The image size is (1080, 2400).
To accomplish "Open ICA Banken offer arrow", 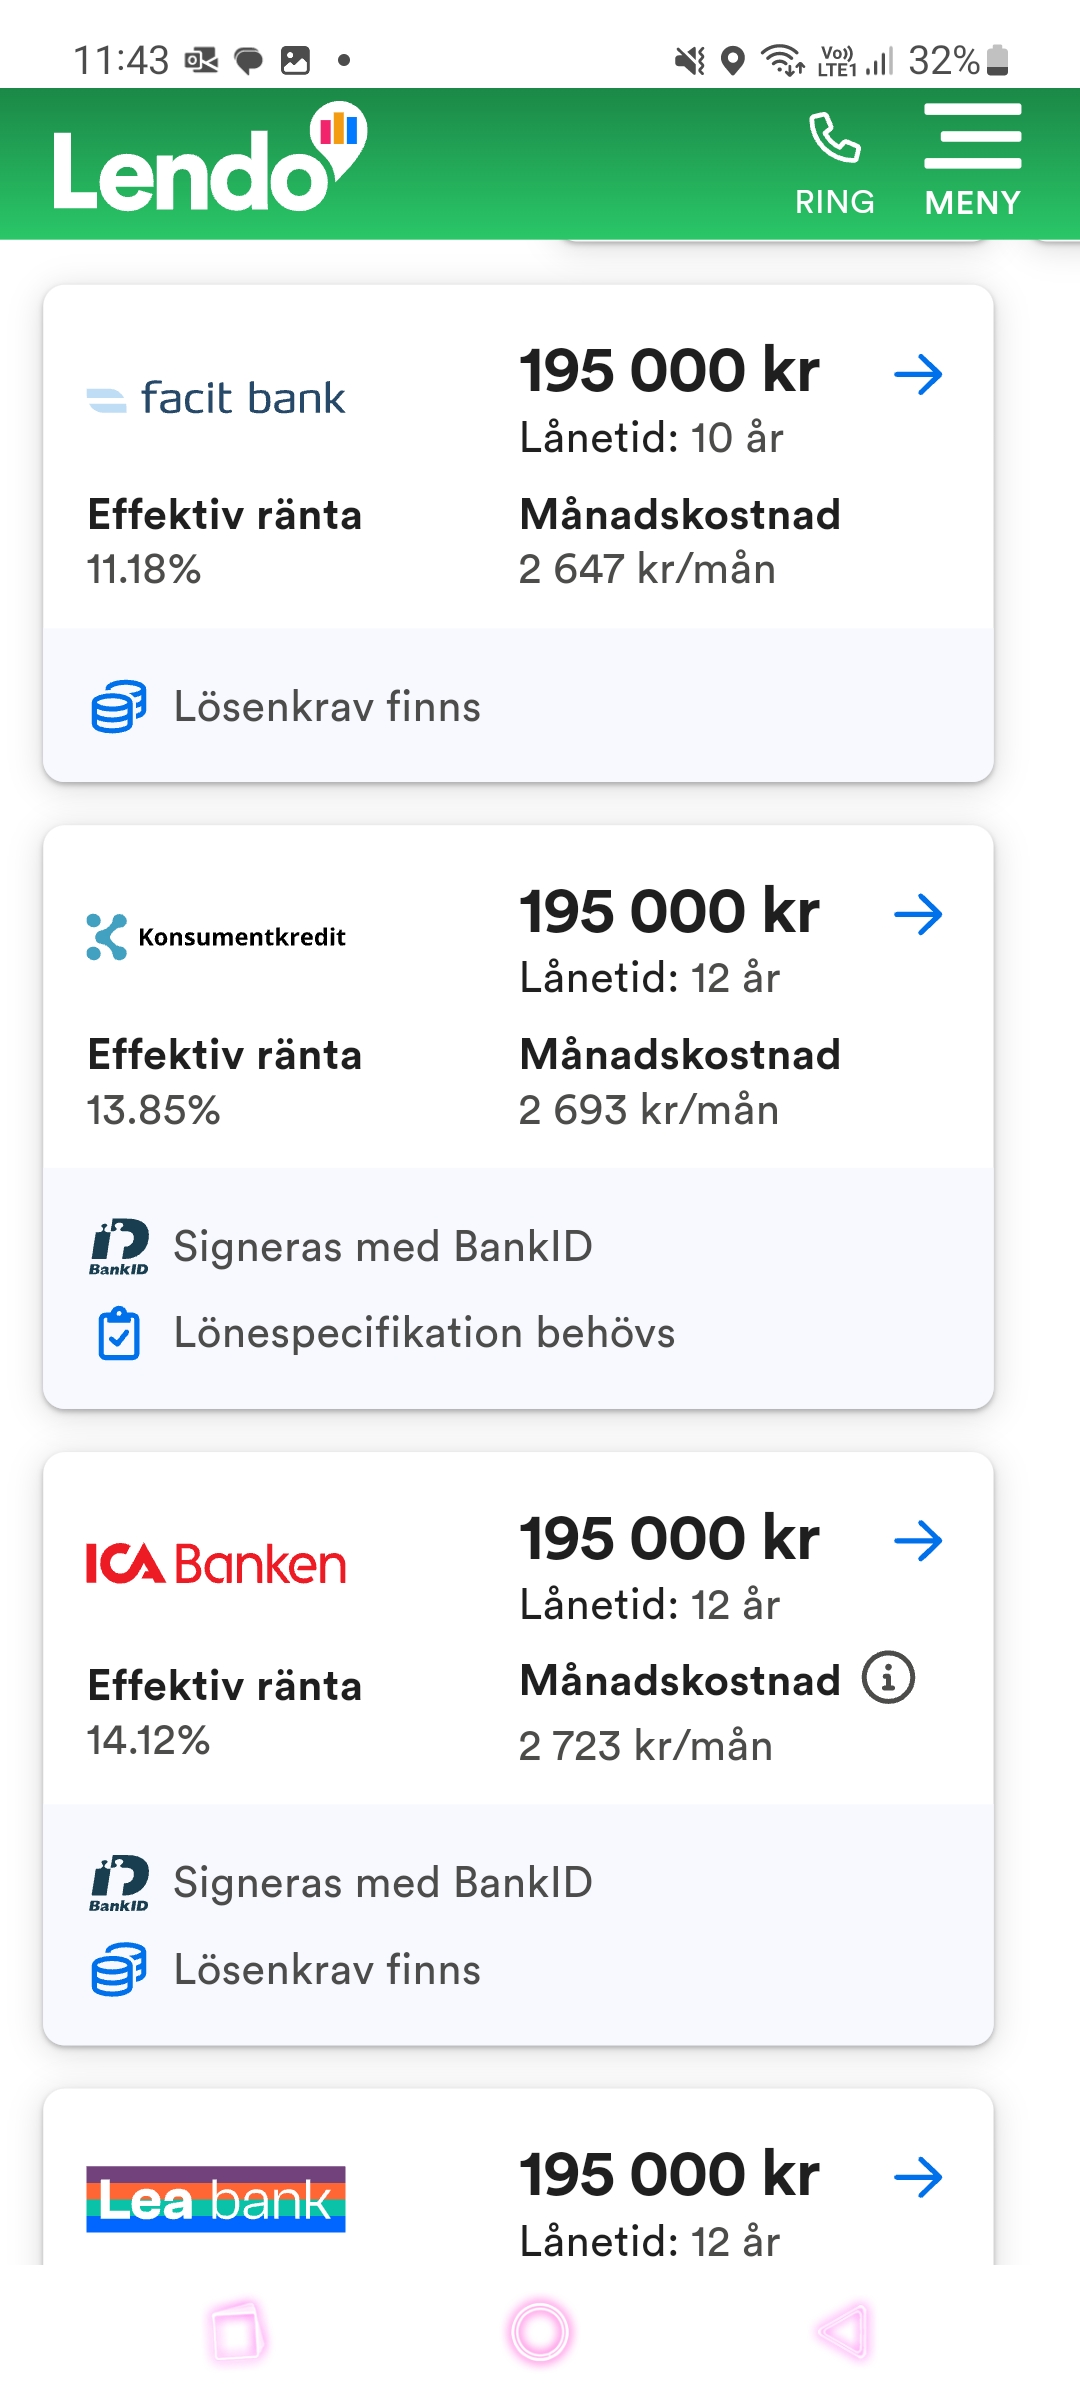I will (918, 1541).
